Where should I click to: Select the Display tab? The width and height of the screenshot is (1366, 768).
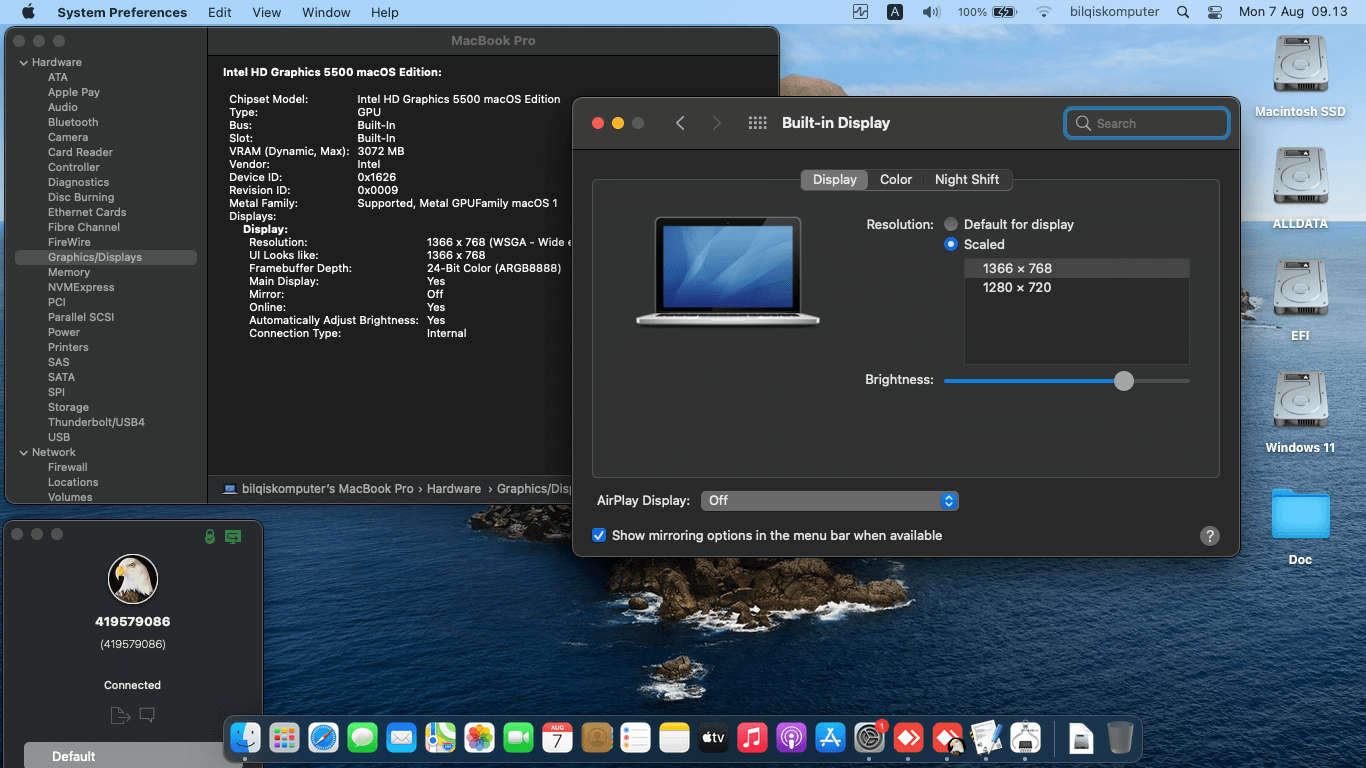(834, 179)
